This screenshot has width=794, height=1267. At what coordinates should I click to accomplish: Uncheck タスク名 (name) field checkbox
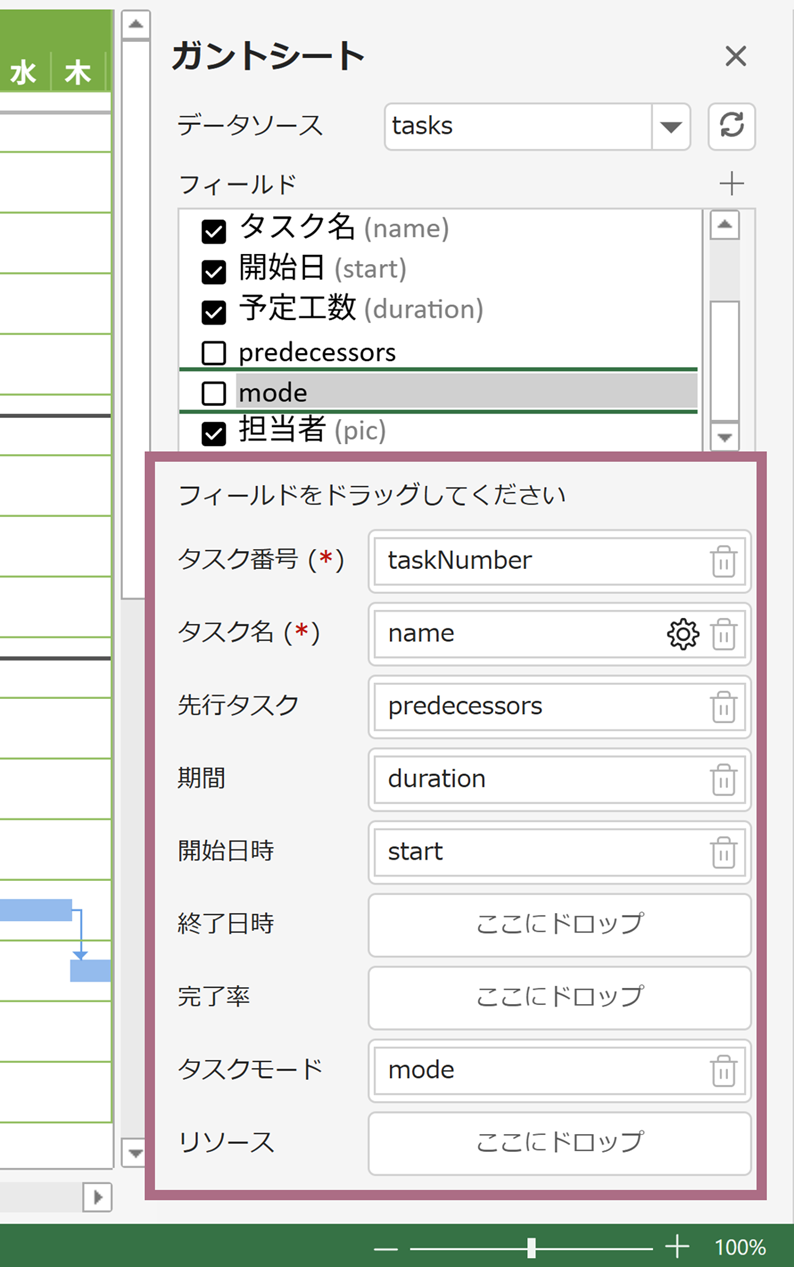point(214,232)
